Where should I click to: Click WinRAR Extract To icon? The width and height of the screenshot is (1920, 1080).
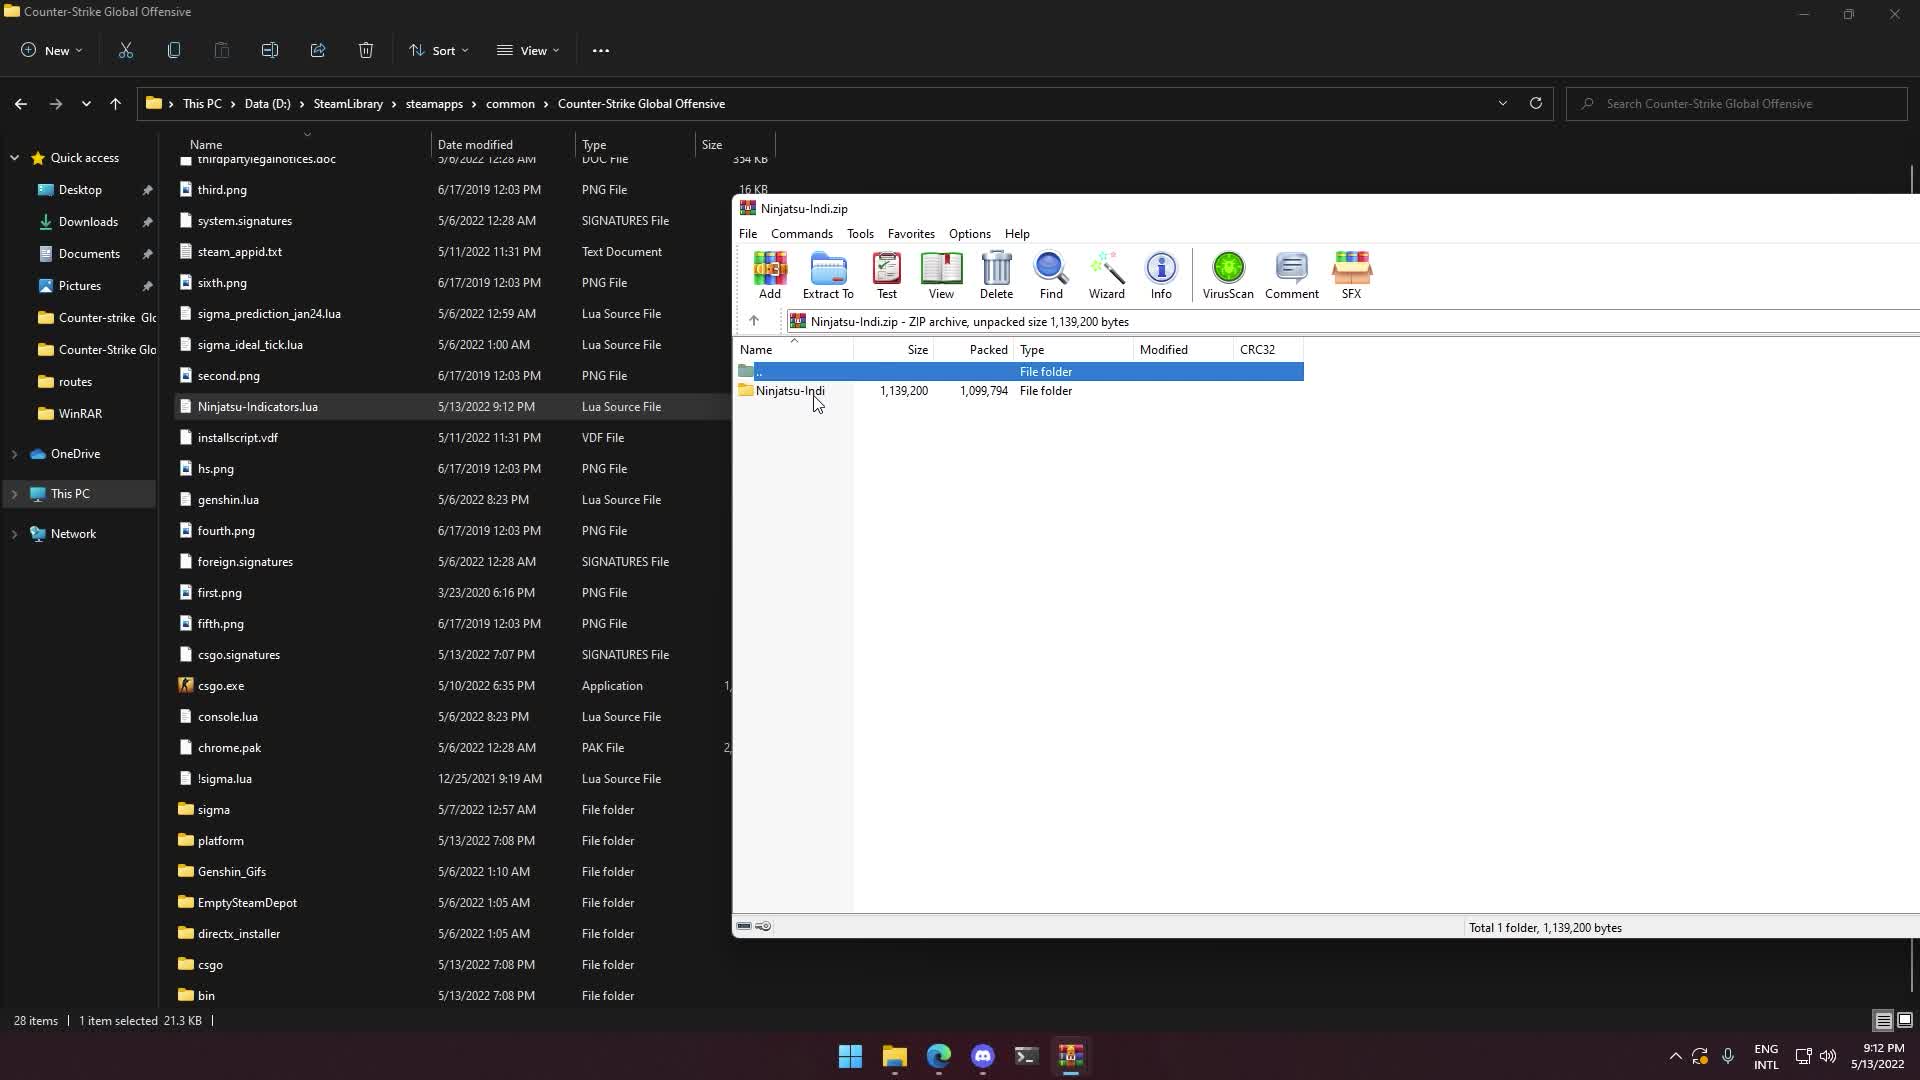pyautogui.click(x=828, y=275)
